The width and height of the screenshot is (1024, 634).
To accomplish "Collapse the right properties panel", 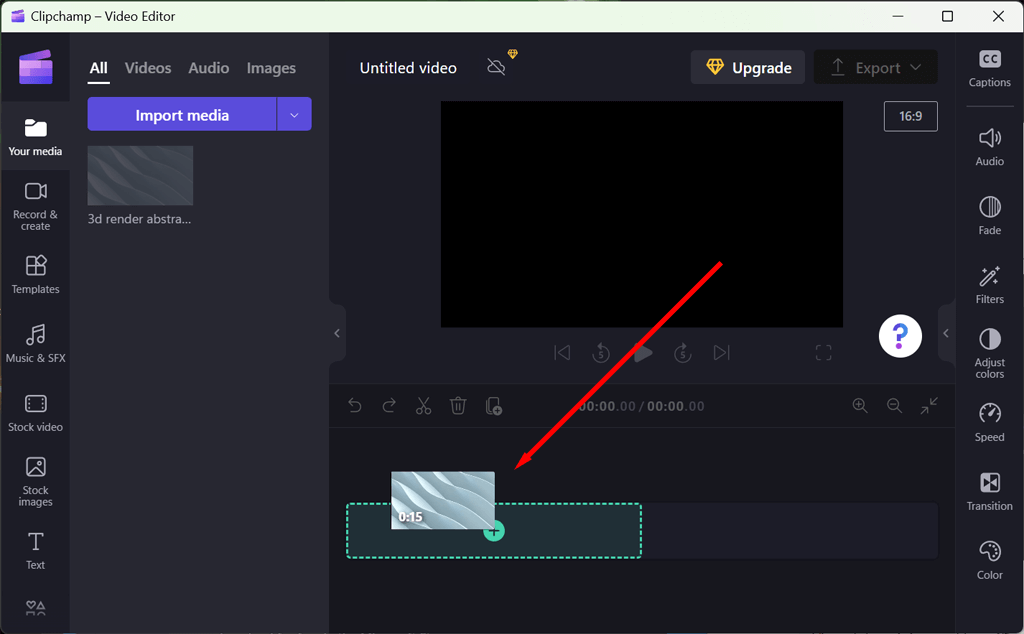I will click(x=946, y=333).
